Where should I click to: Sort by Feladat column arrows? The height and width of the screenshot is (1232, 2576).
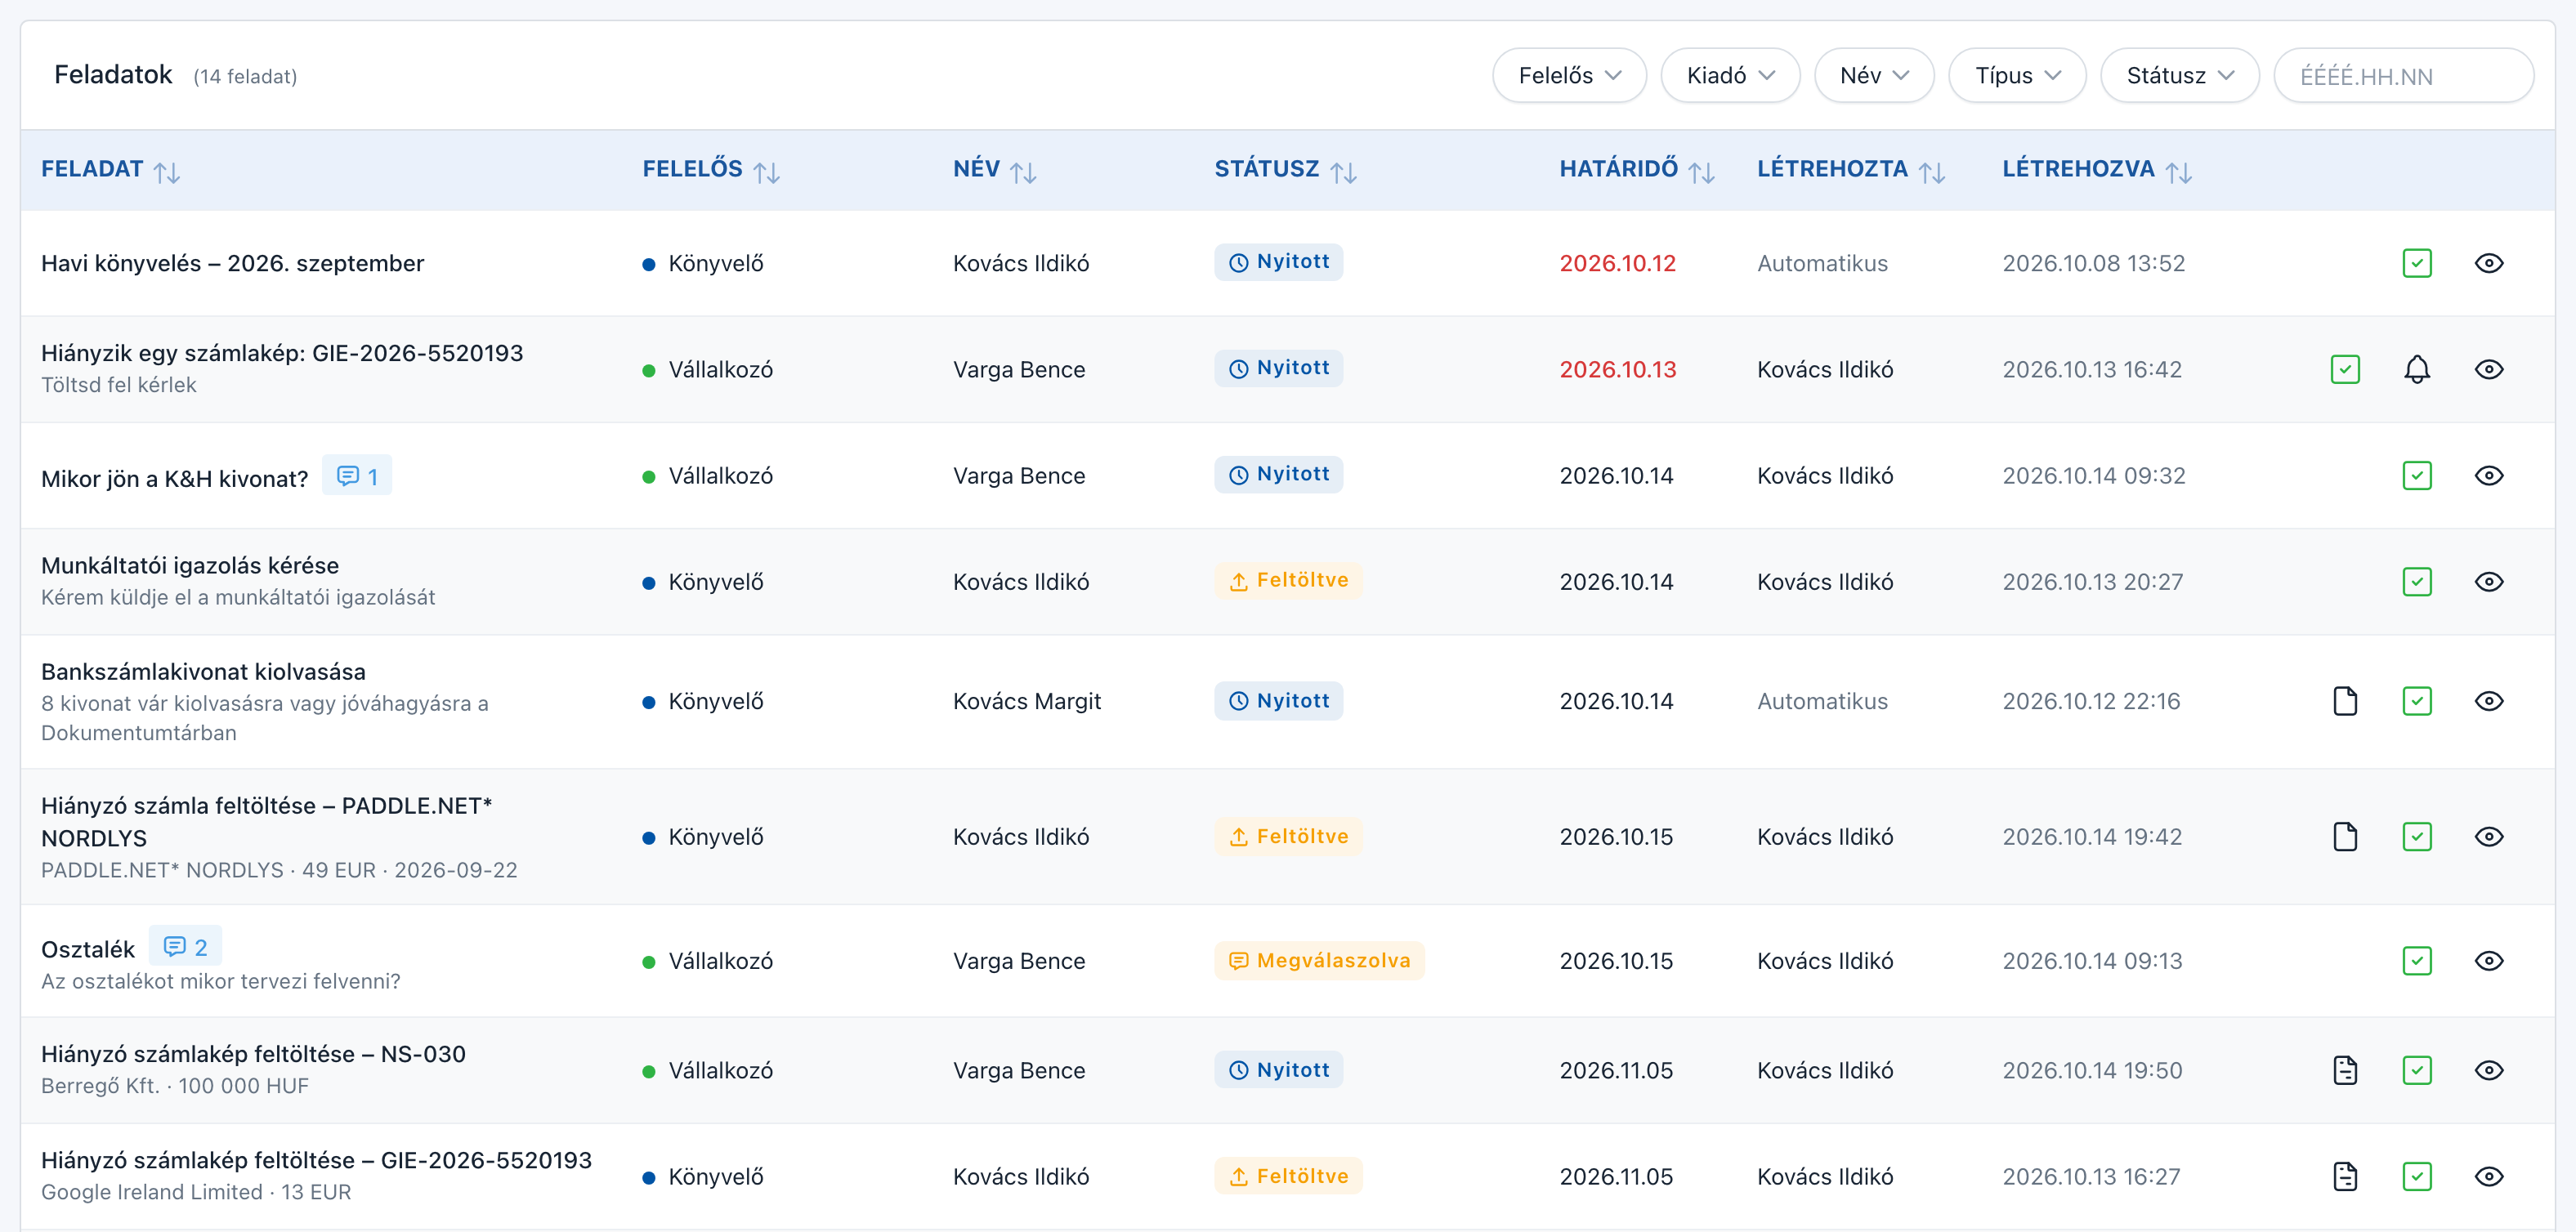pos(167,172)
